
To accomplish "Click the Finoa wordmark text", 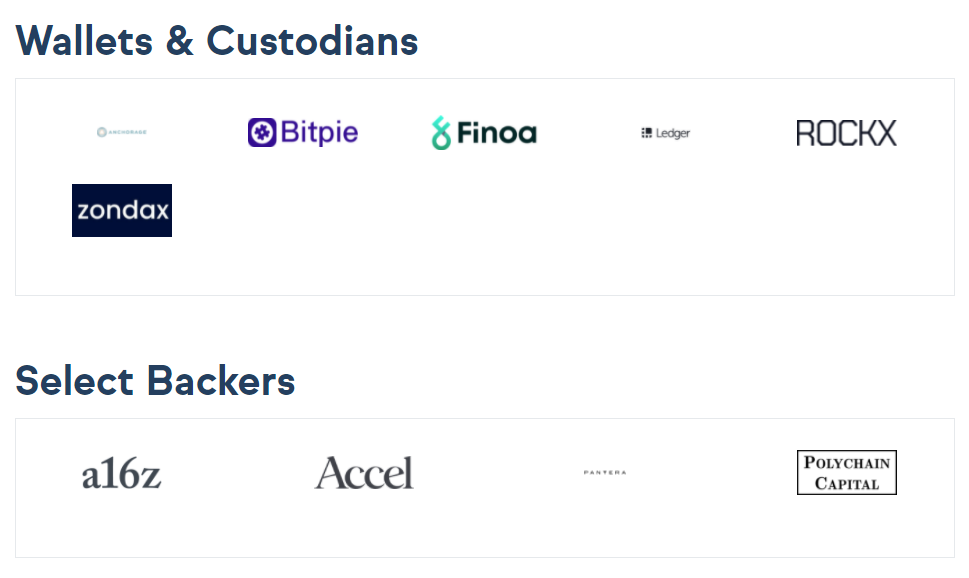I will click(497, 133).
